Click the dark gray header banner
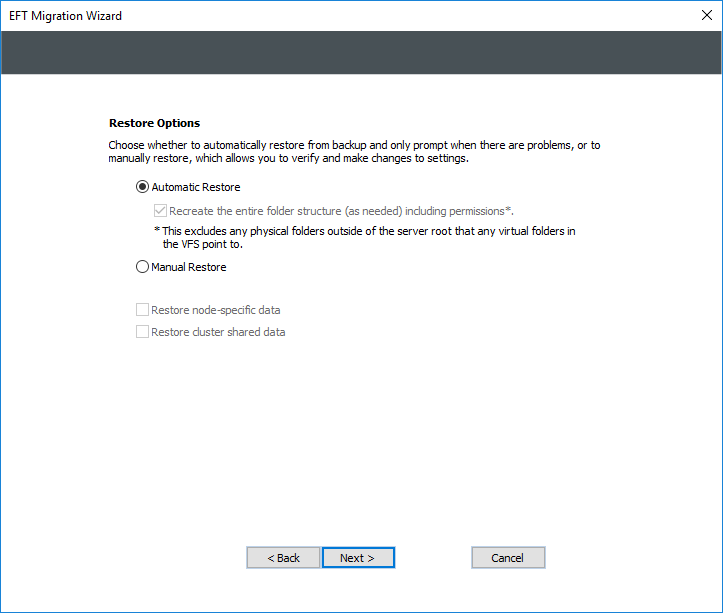Viewport: 723px width, 613px height. point(361,52)
